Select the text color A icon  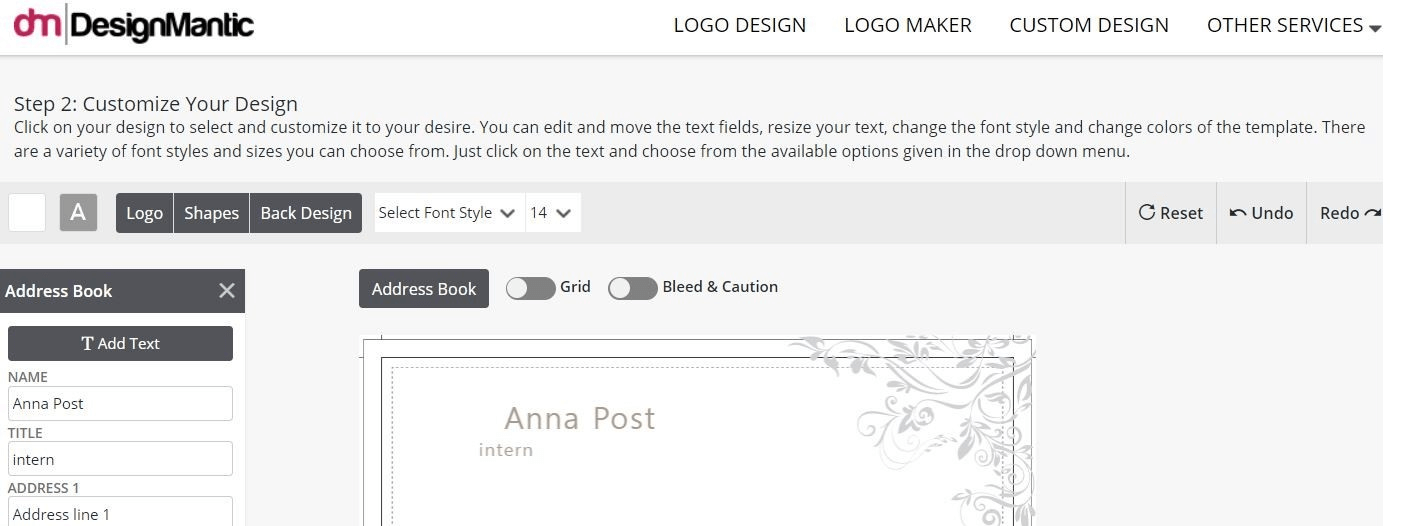(x=78, y=213)
